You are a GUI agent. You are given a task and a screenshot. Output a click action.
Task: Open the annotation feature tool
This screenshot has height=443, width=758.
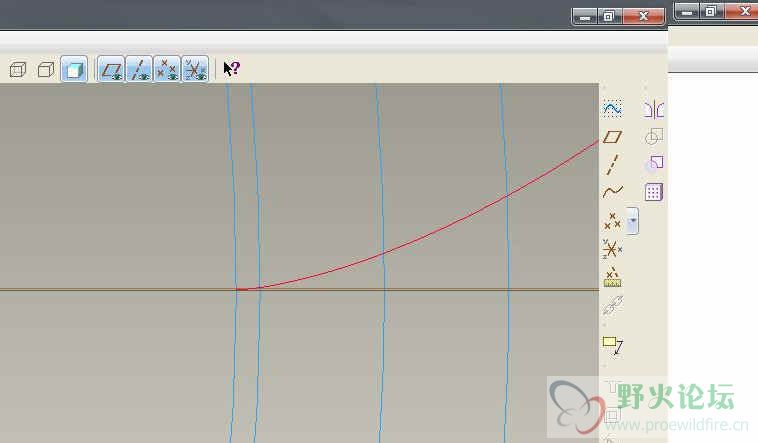point(612,346)
